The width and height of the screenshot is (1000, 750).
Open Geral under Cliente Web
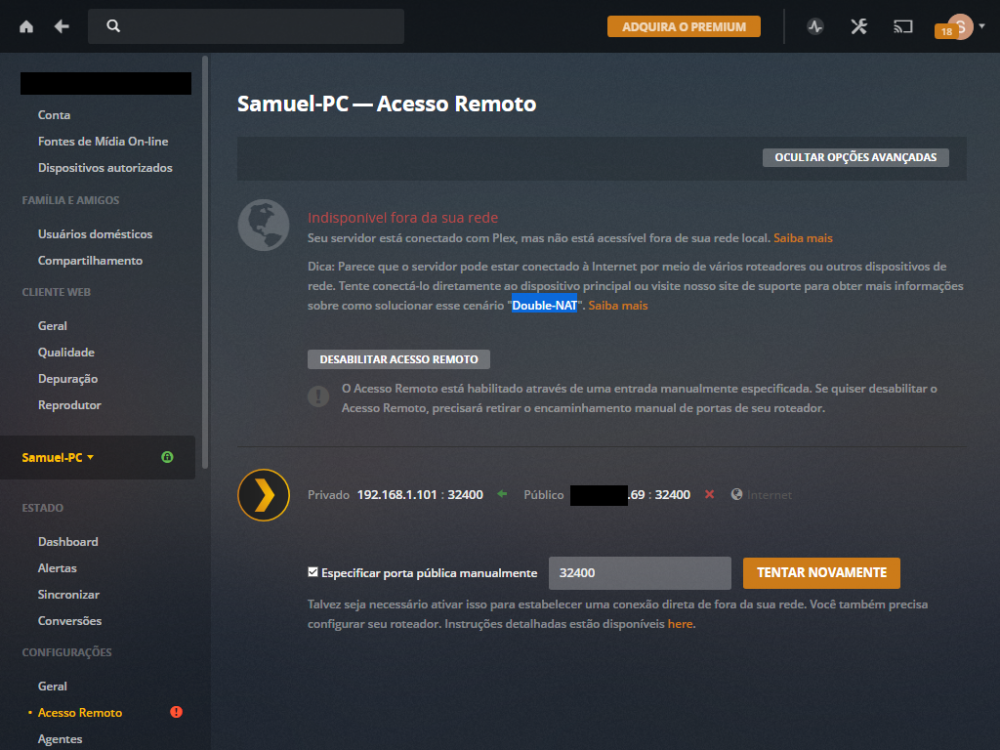pos(52,326)
